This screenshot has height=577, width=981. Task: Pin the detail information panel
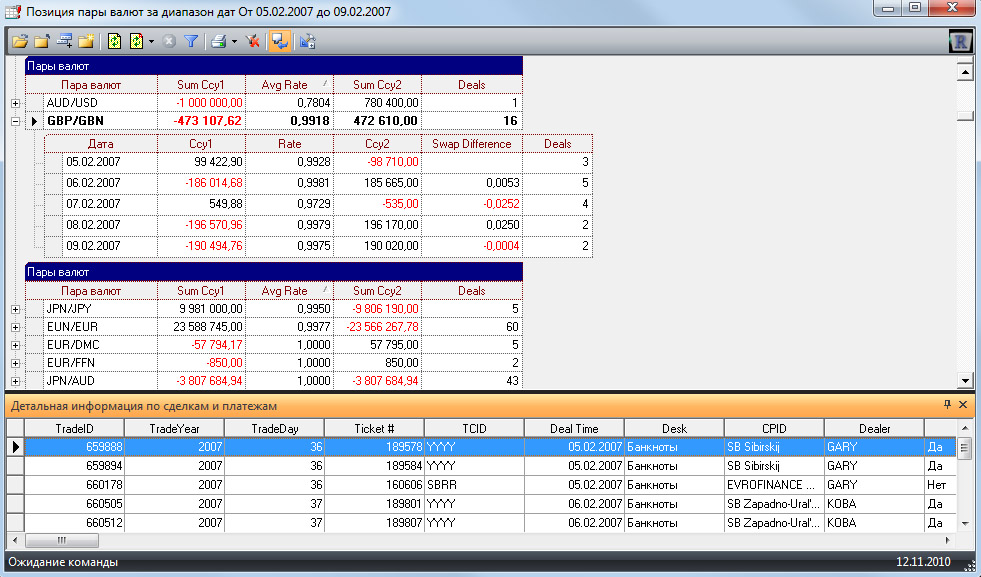click(947, 405)
